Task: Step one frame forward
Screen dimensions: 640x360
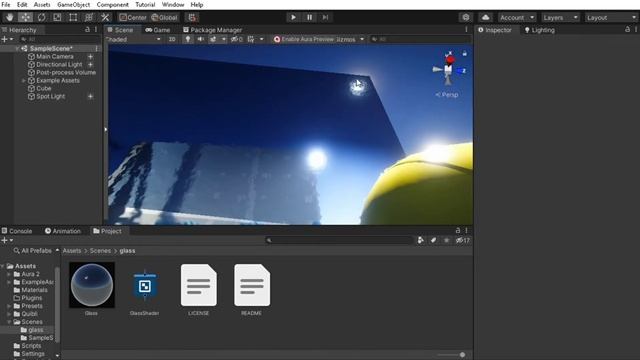Action: pos(325,17)
